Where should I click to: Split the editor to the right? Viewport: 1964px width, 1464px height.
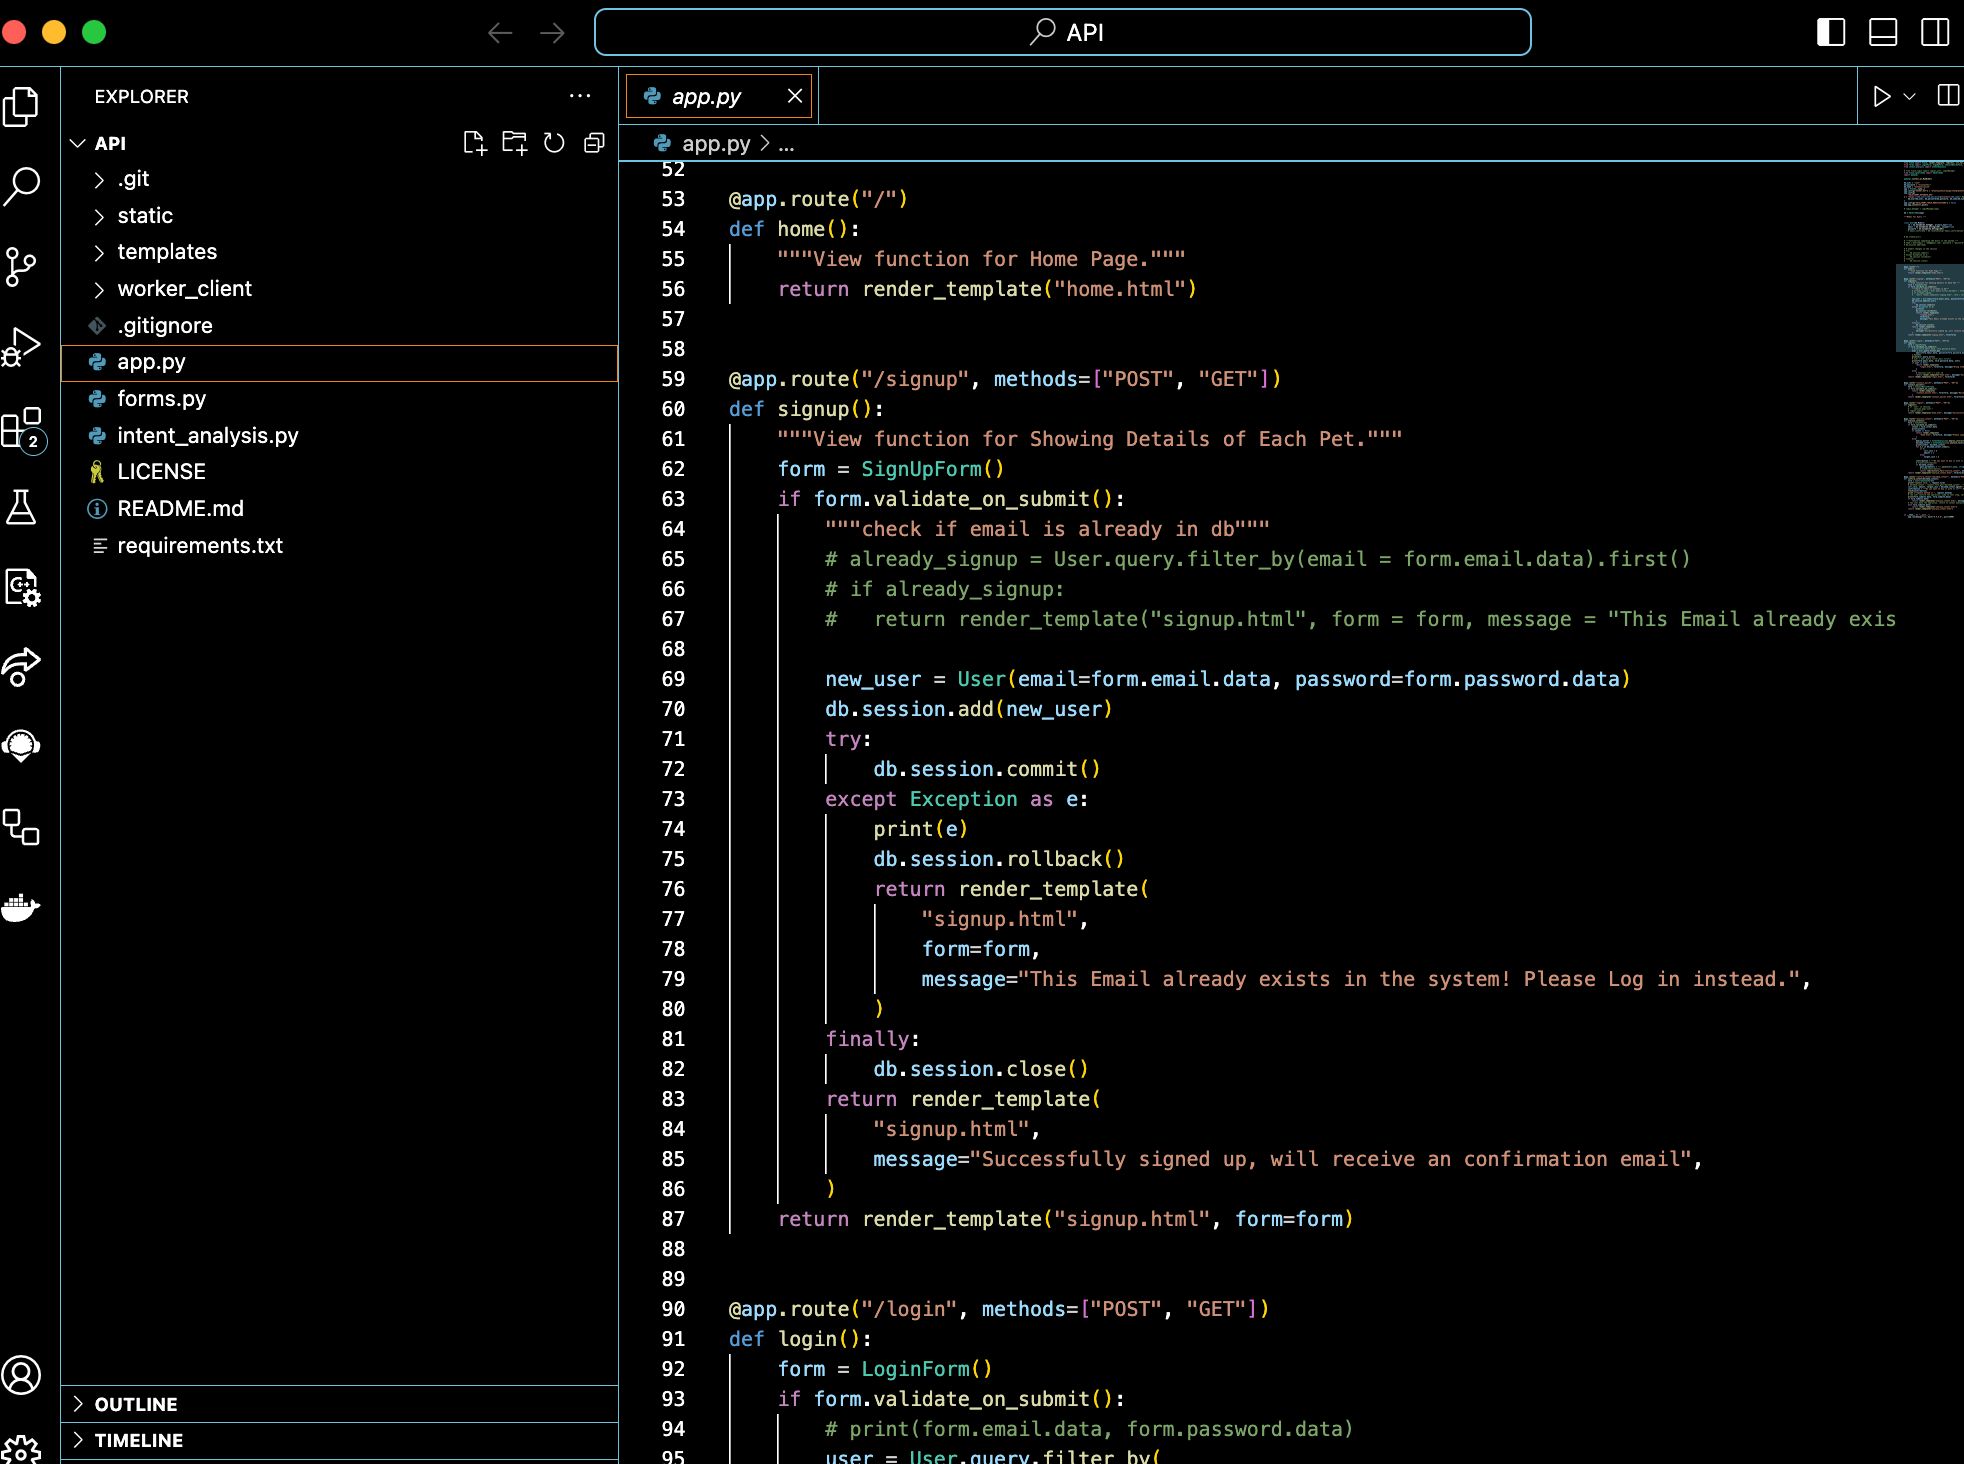[1947, 96]
